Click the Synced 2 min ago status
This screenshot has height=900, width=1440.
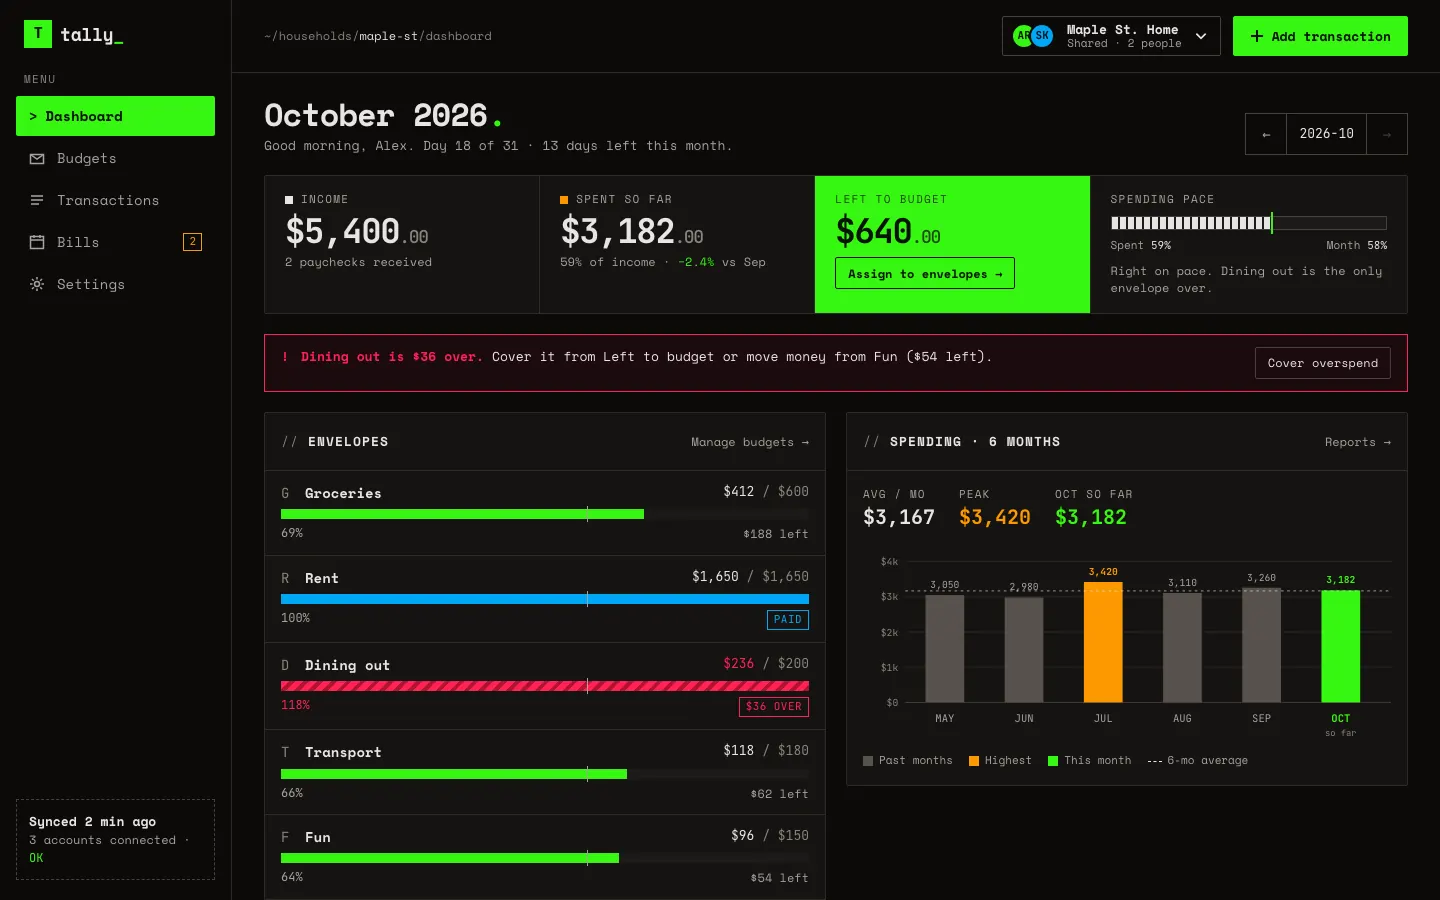point(92,822)
